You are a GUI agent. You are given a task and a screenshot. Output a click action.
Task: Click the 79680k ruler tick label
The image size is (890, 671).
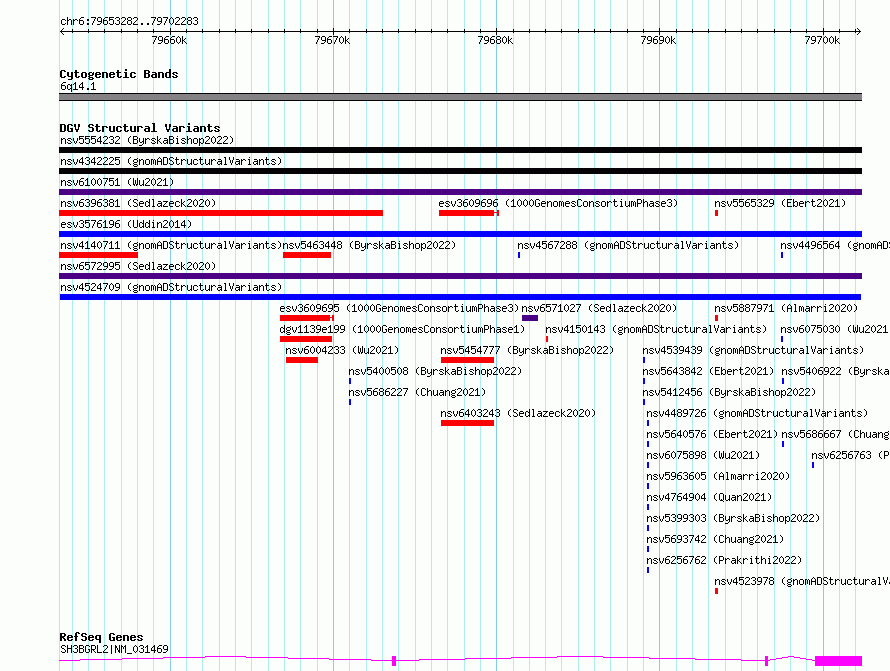(x=495, y=40)
